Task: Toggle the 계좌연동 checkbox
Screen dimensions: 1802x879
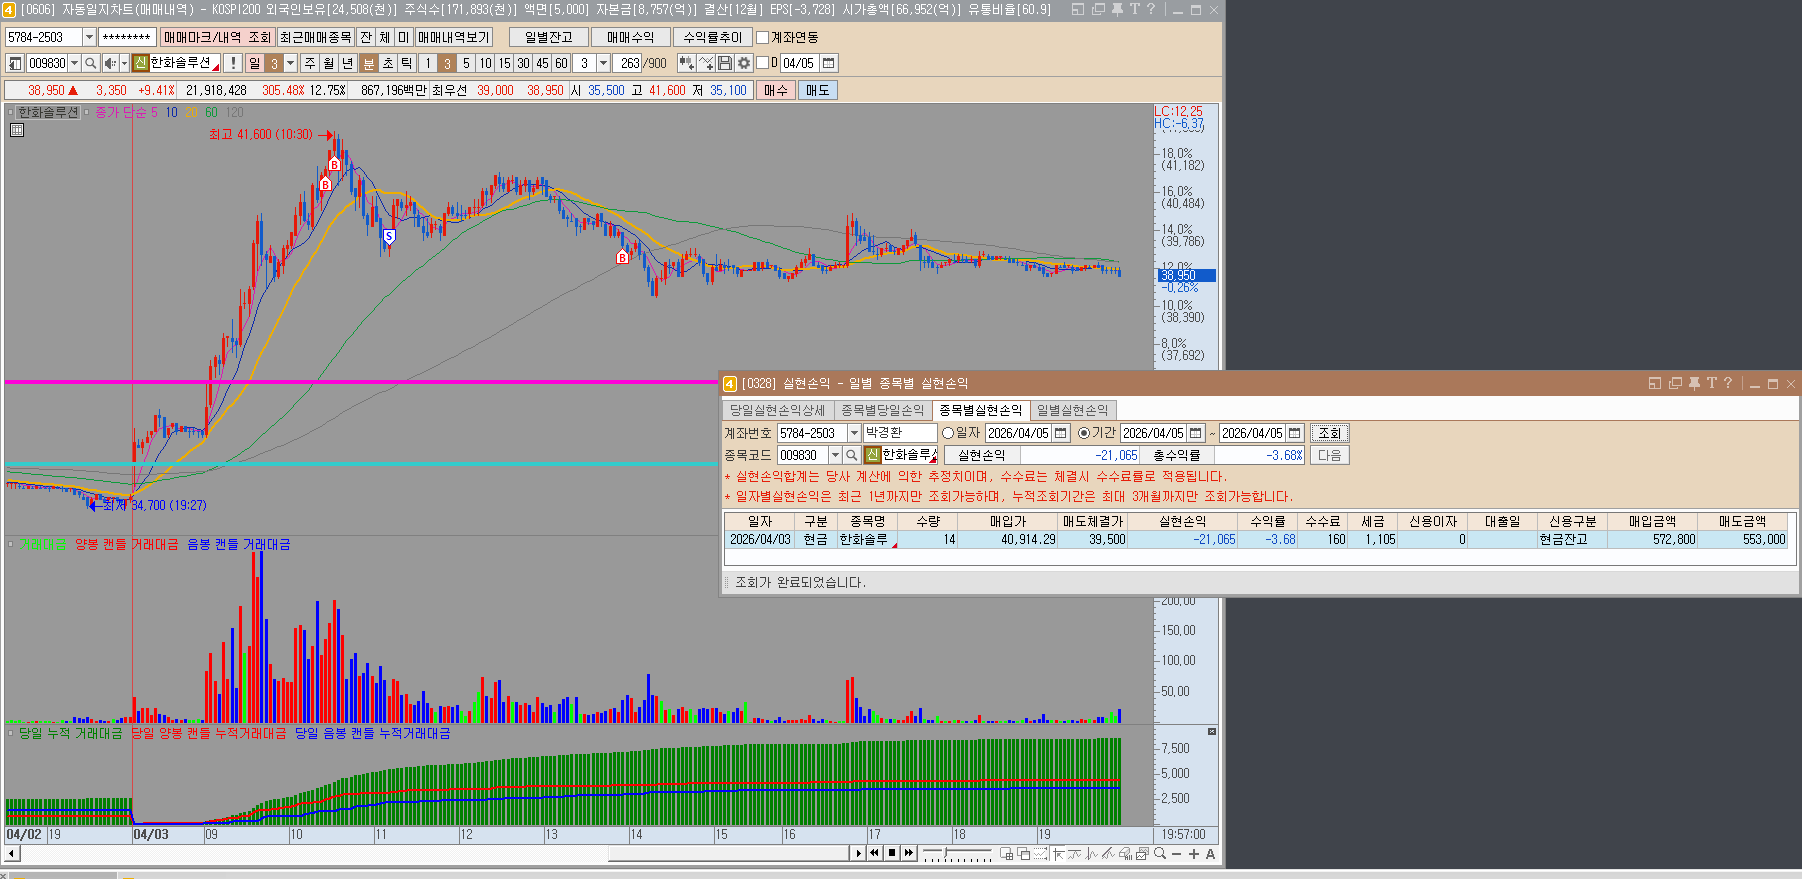Action: pyautogui.click(x=763, y=37)
